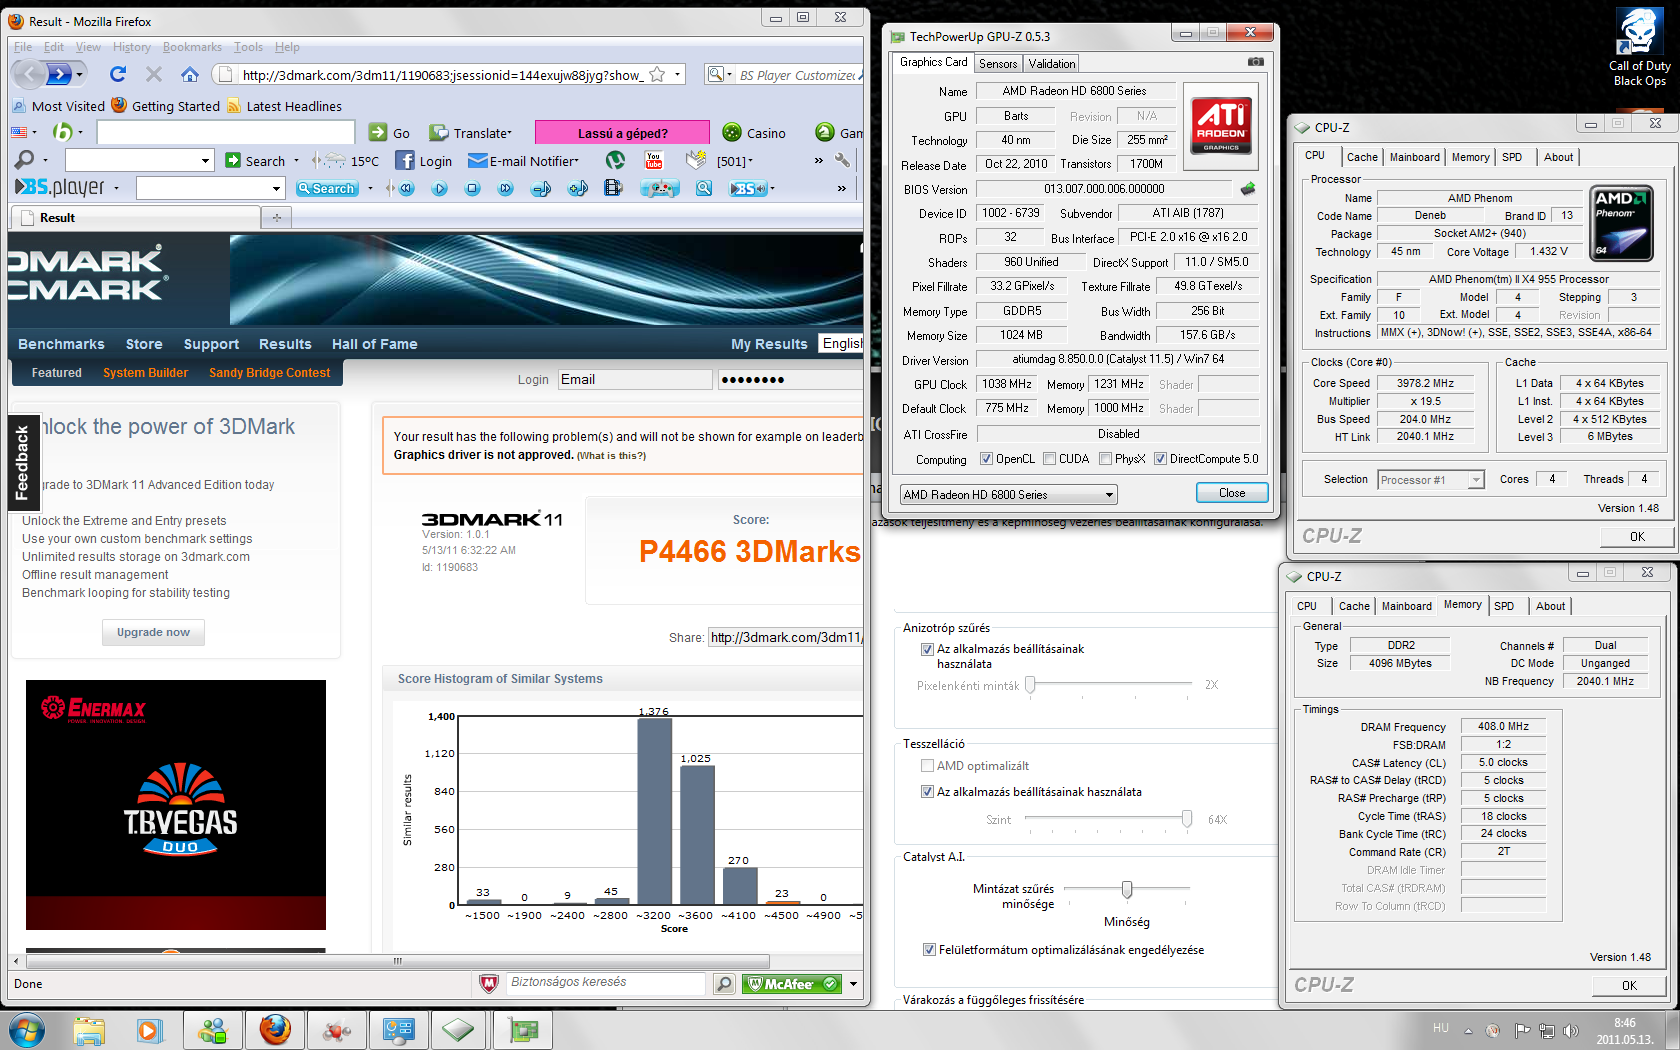
Task: Open the BS.player toolbar combo box dropdown
Action: (276, 188)
